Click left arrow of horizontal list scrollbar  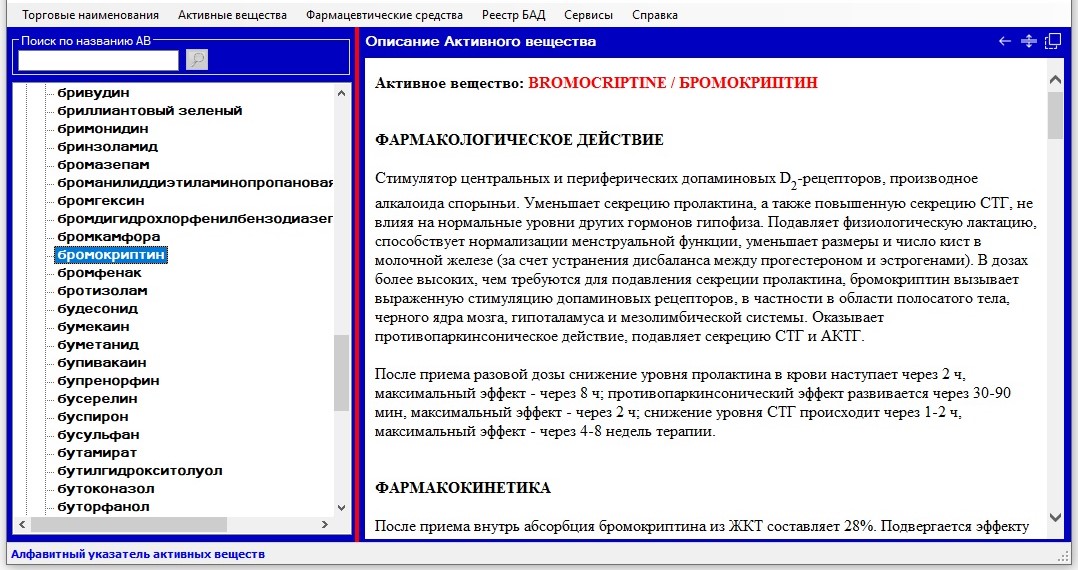[21, 524]
